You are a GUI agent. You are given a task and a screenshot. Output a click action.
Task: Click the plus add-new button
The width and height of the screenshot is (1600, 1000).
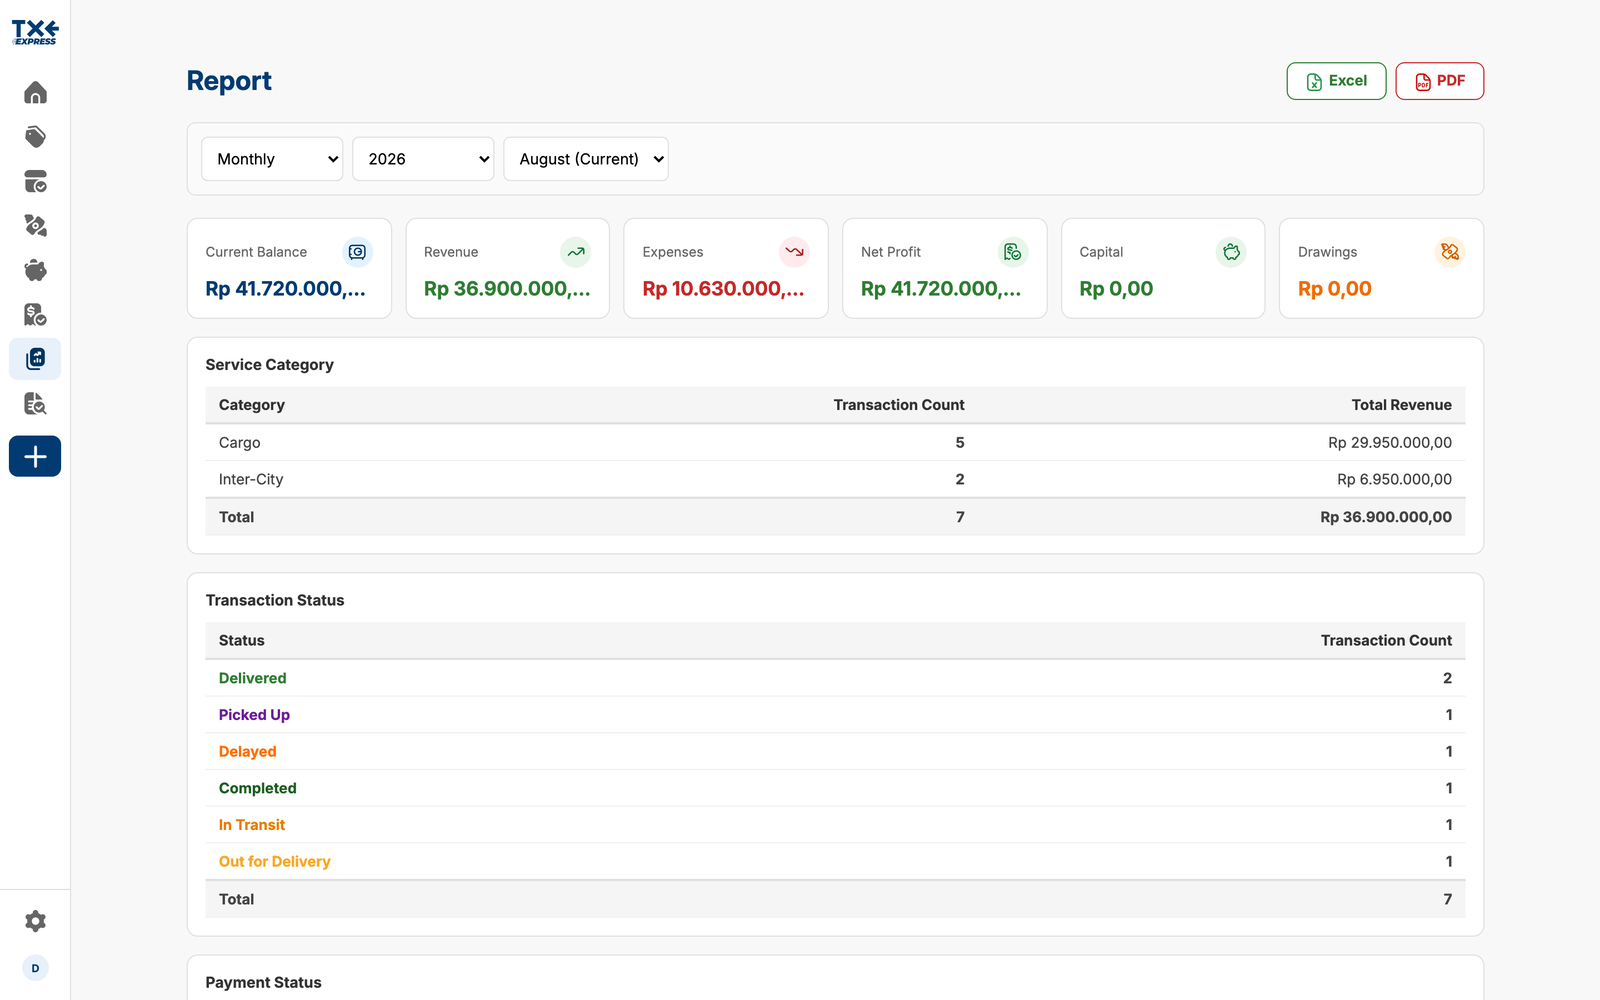click(x=35, y=456)
